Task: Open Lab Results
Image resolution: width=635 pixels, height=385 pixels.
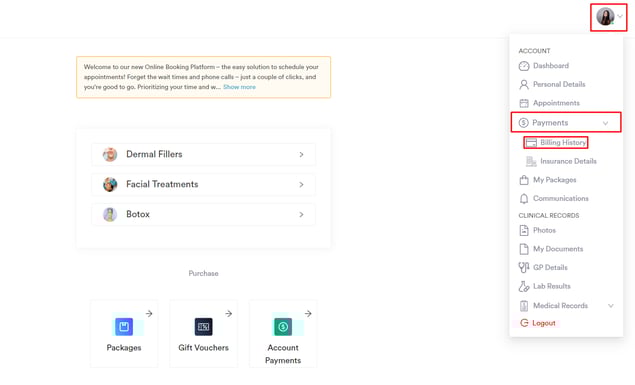Action: pyautogui.click(x=552, y=286)
